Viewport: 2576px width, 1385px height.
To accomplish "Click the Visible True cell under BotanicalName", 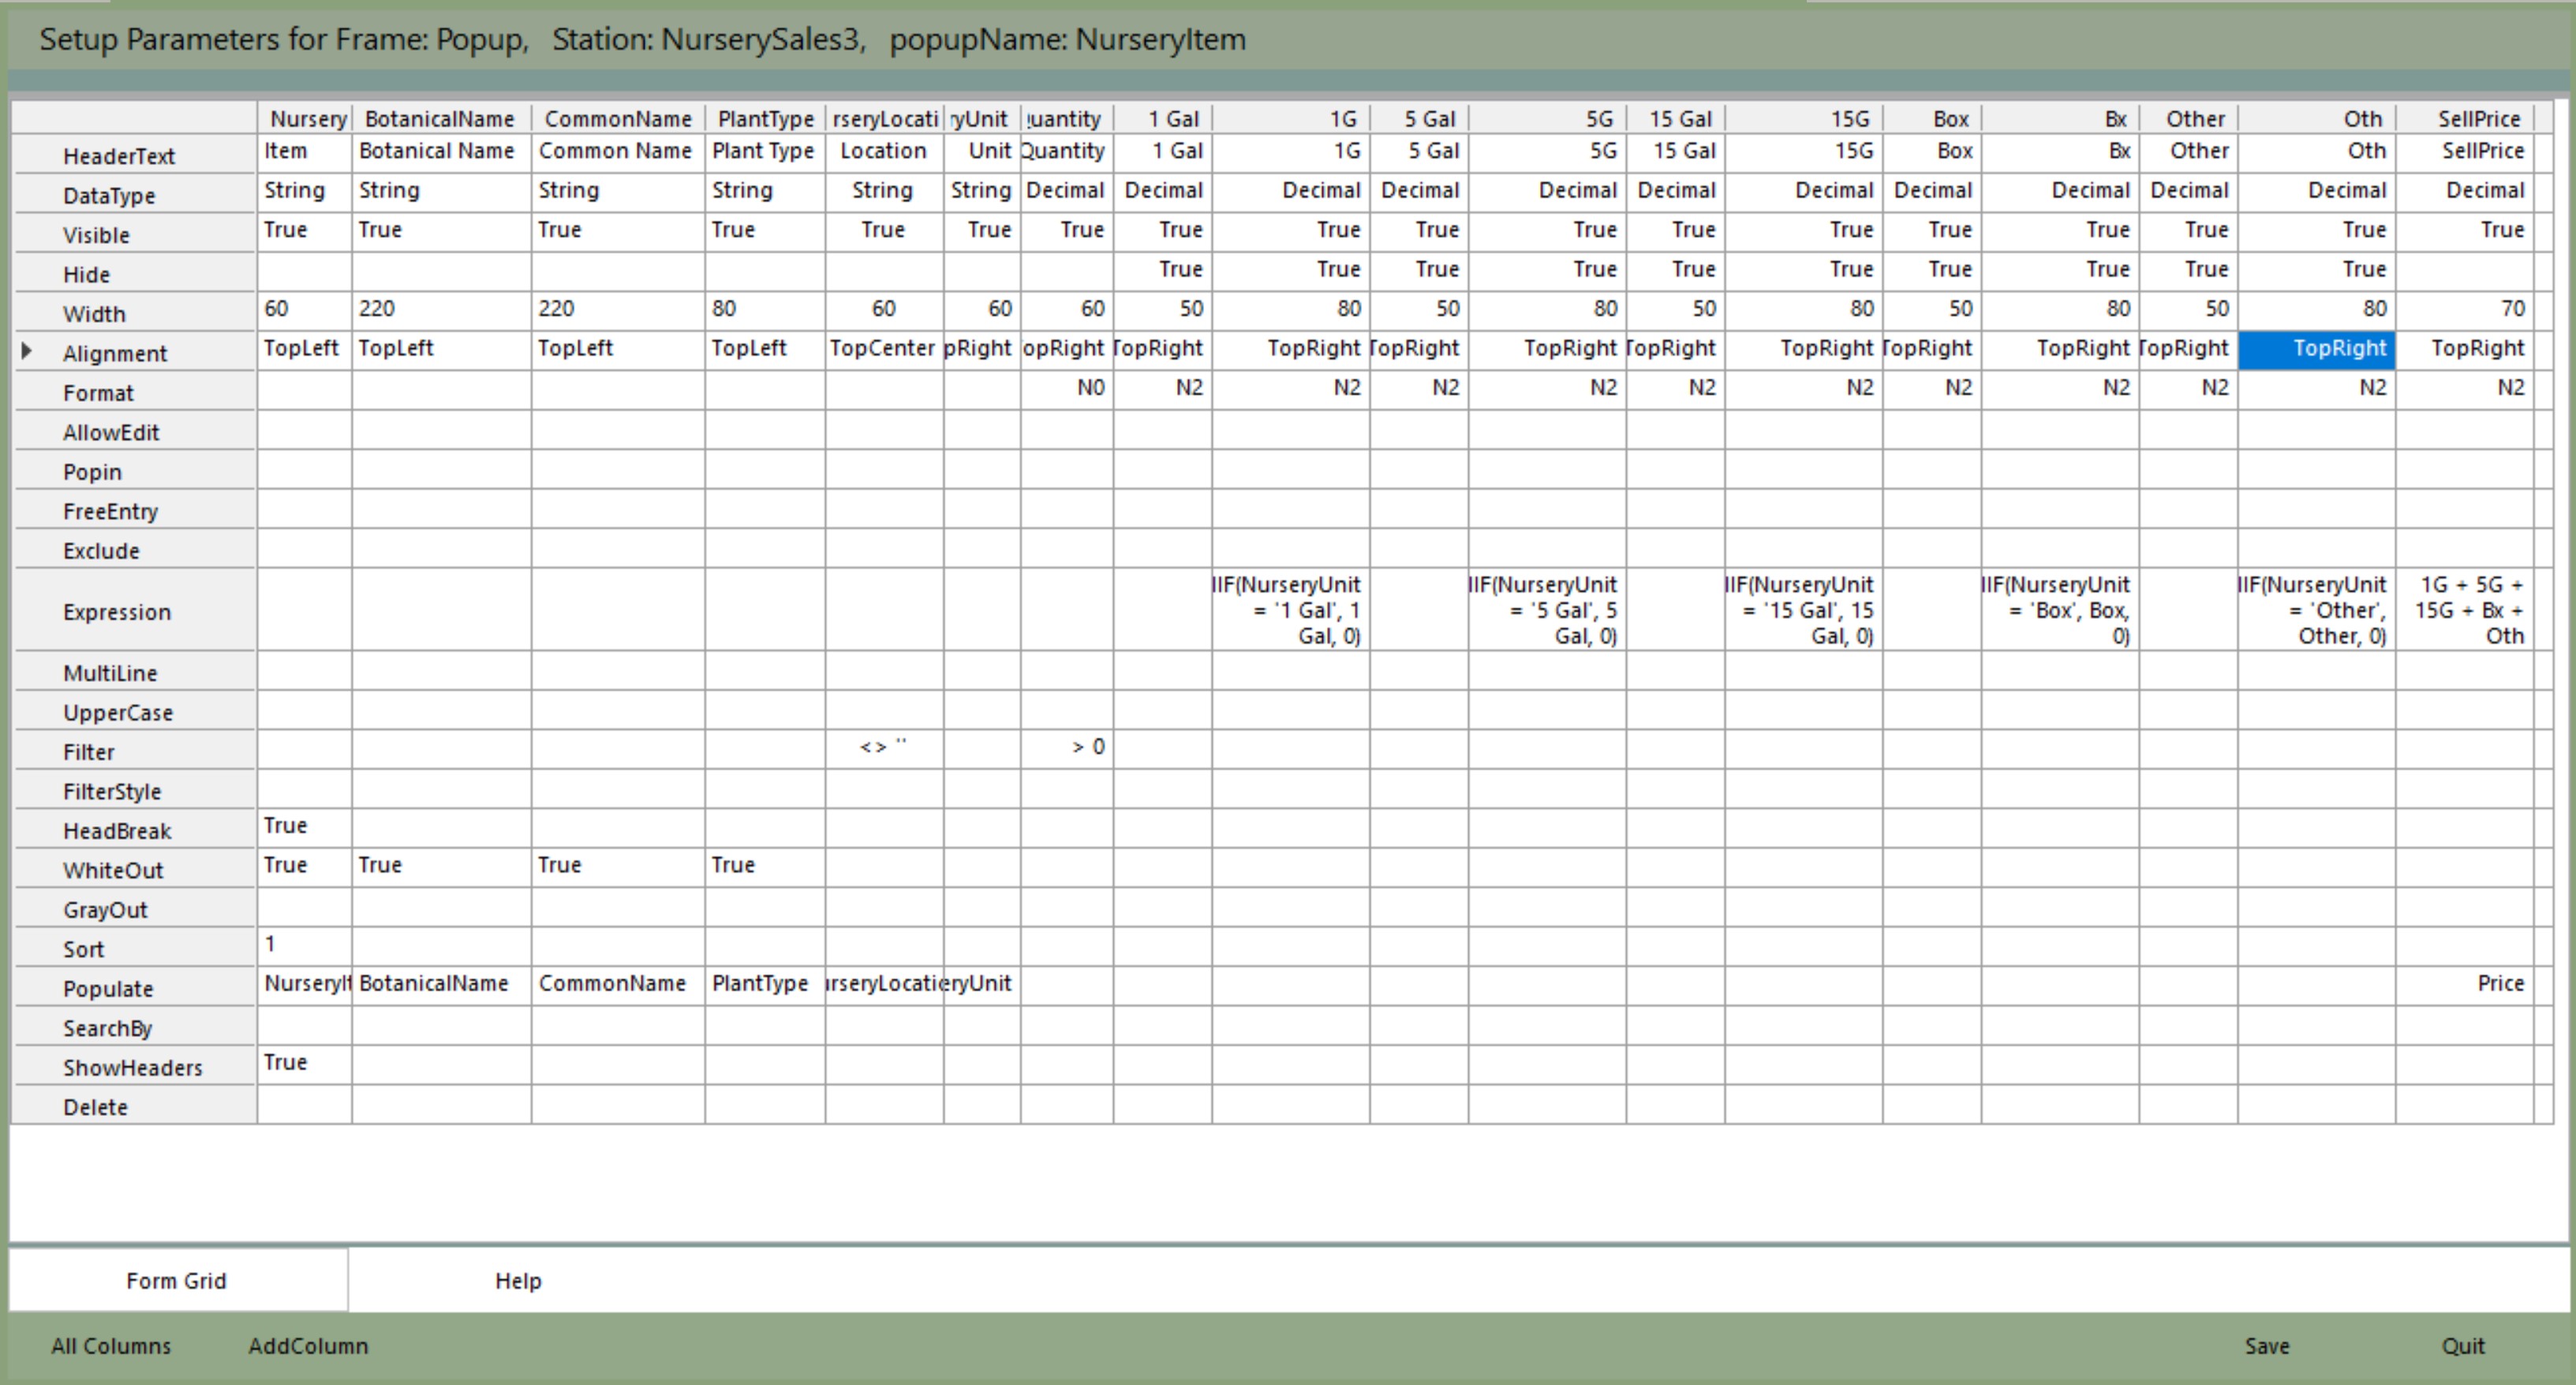I will tap(440, 230).
